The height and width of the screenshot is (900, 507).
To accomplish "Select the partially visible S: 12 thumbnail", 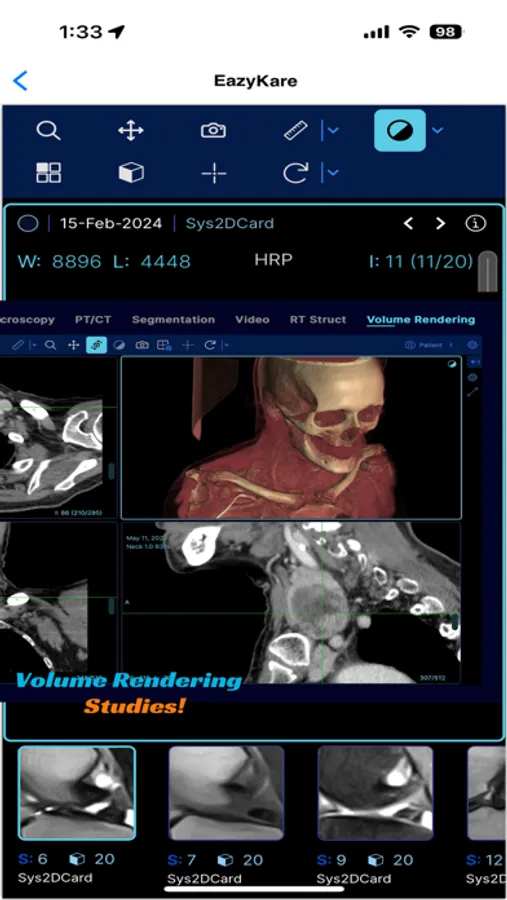I will pos(486,793).
